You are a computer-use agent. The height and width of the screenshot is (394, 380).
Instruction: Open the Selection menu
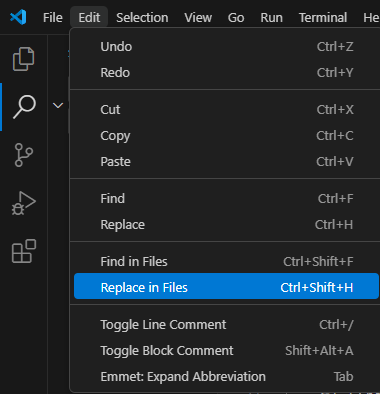[x=142, y=17]
